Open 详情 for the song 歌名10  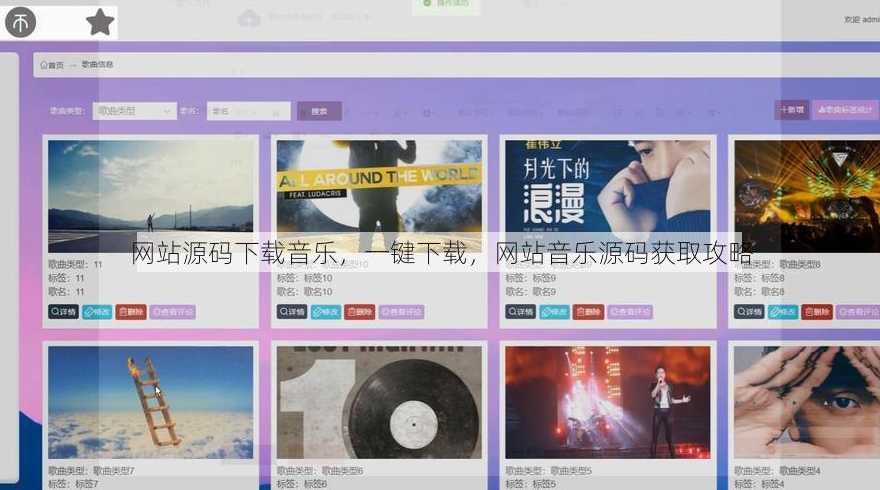point(292,312)
